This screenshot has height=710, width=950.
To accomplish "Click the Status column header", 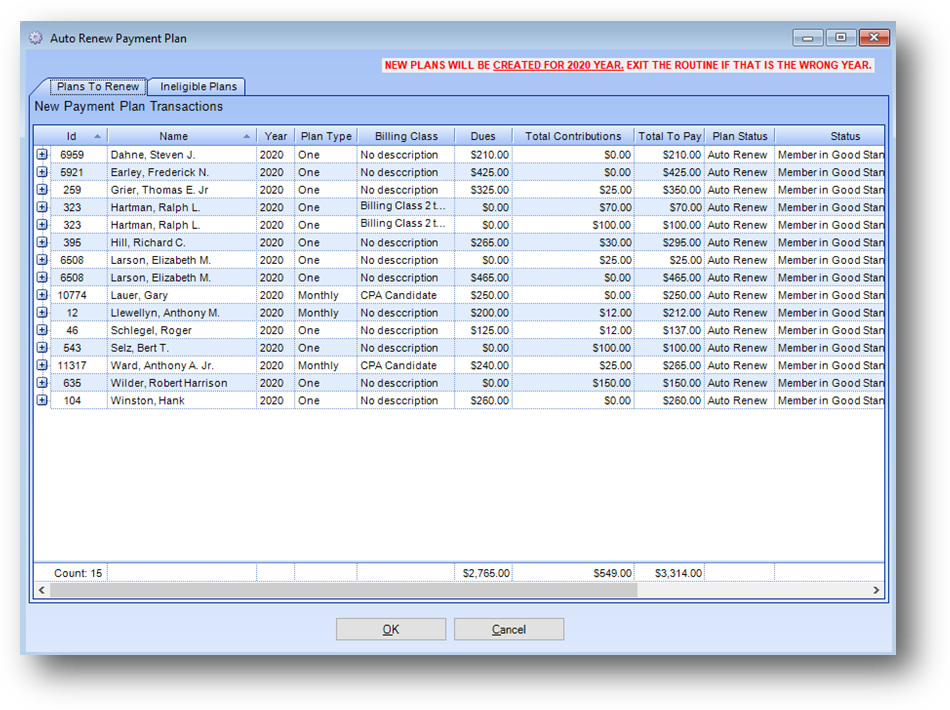I will coord(830,136).
